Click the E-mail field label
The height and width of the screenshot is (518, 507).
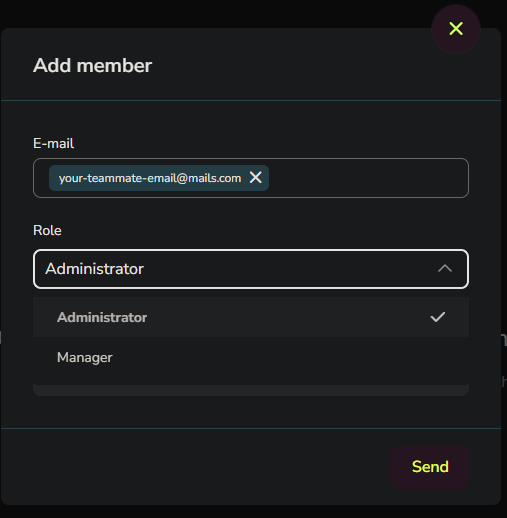(x=53, y=144)
